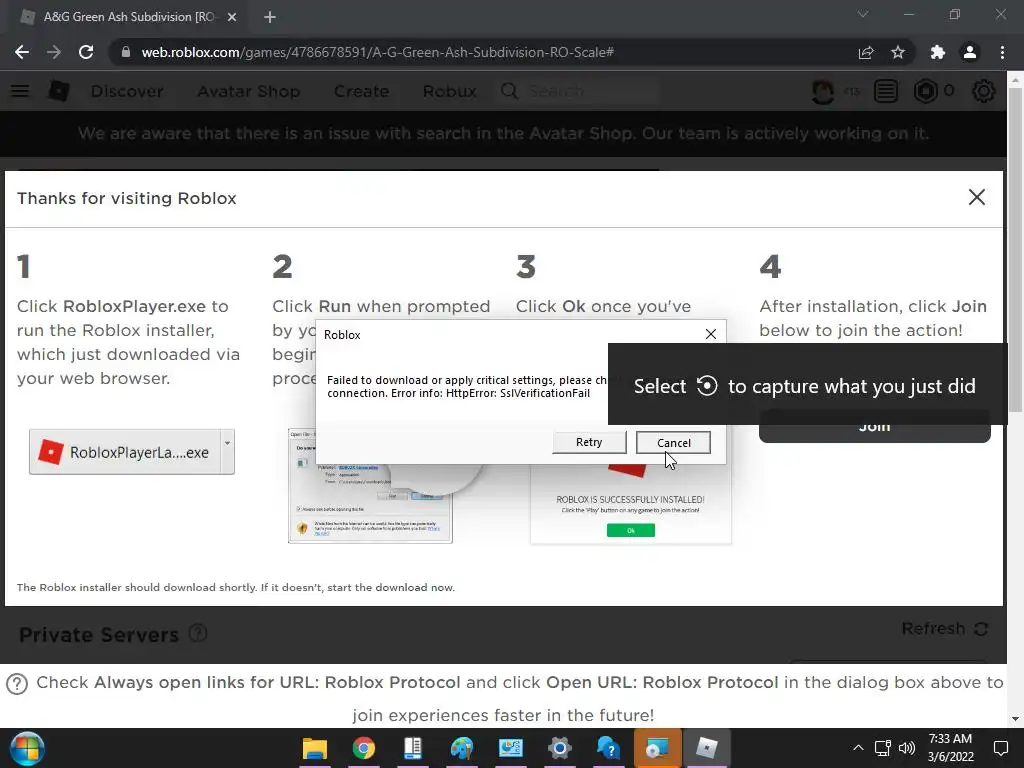Open a new browser tab
The width and height of the screenshot is (1024, 768).
[270, 17]
